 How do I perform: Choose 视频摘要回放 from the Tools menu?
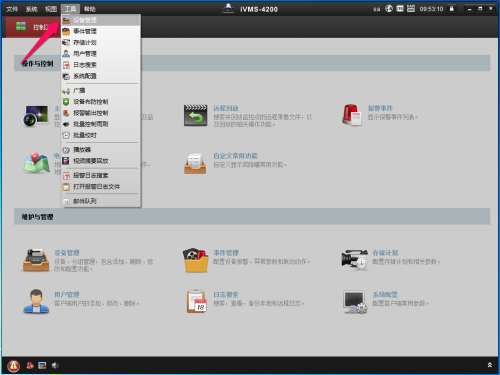[101, 161]
